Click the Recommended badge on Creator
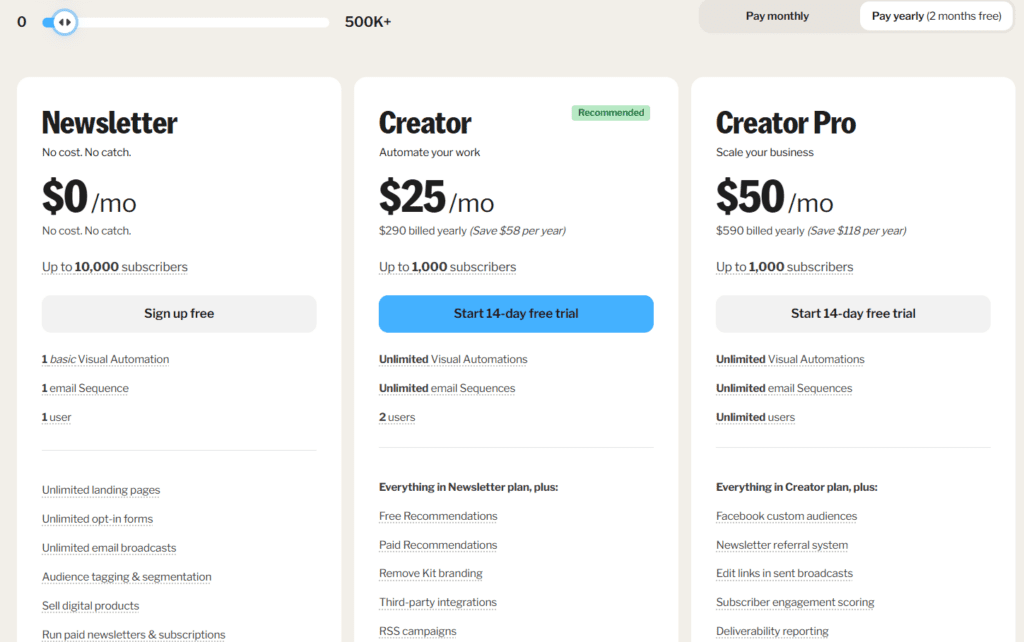This screenshot has height=642, width=1024. [611, 113]
